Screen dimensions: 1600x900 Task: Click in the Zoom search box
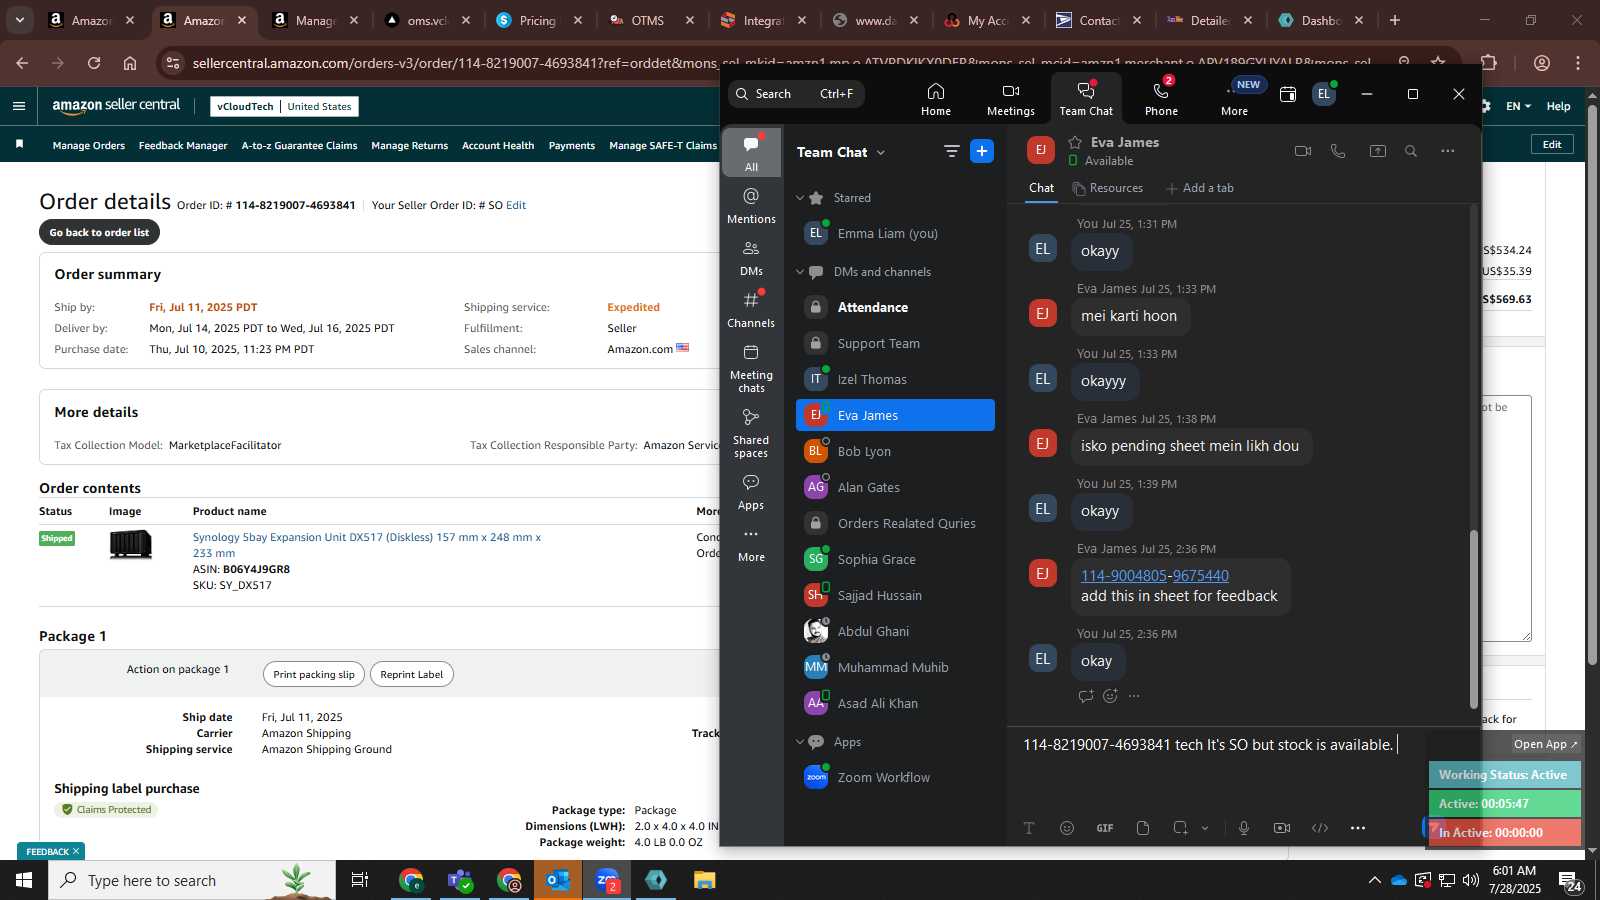796,94
